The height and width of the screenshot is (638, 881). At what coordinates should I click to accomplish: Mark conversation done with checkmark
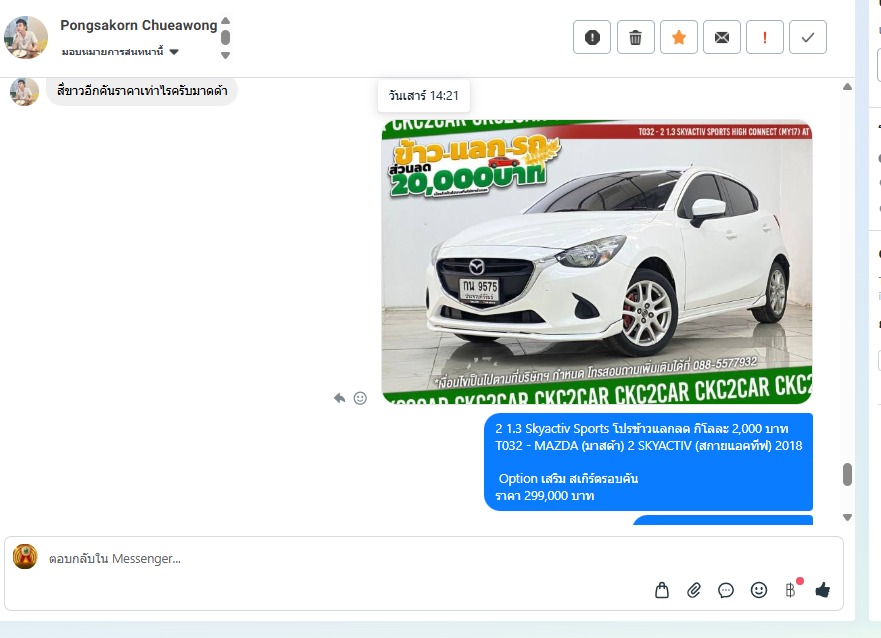tap(808, 37)
